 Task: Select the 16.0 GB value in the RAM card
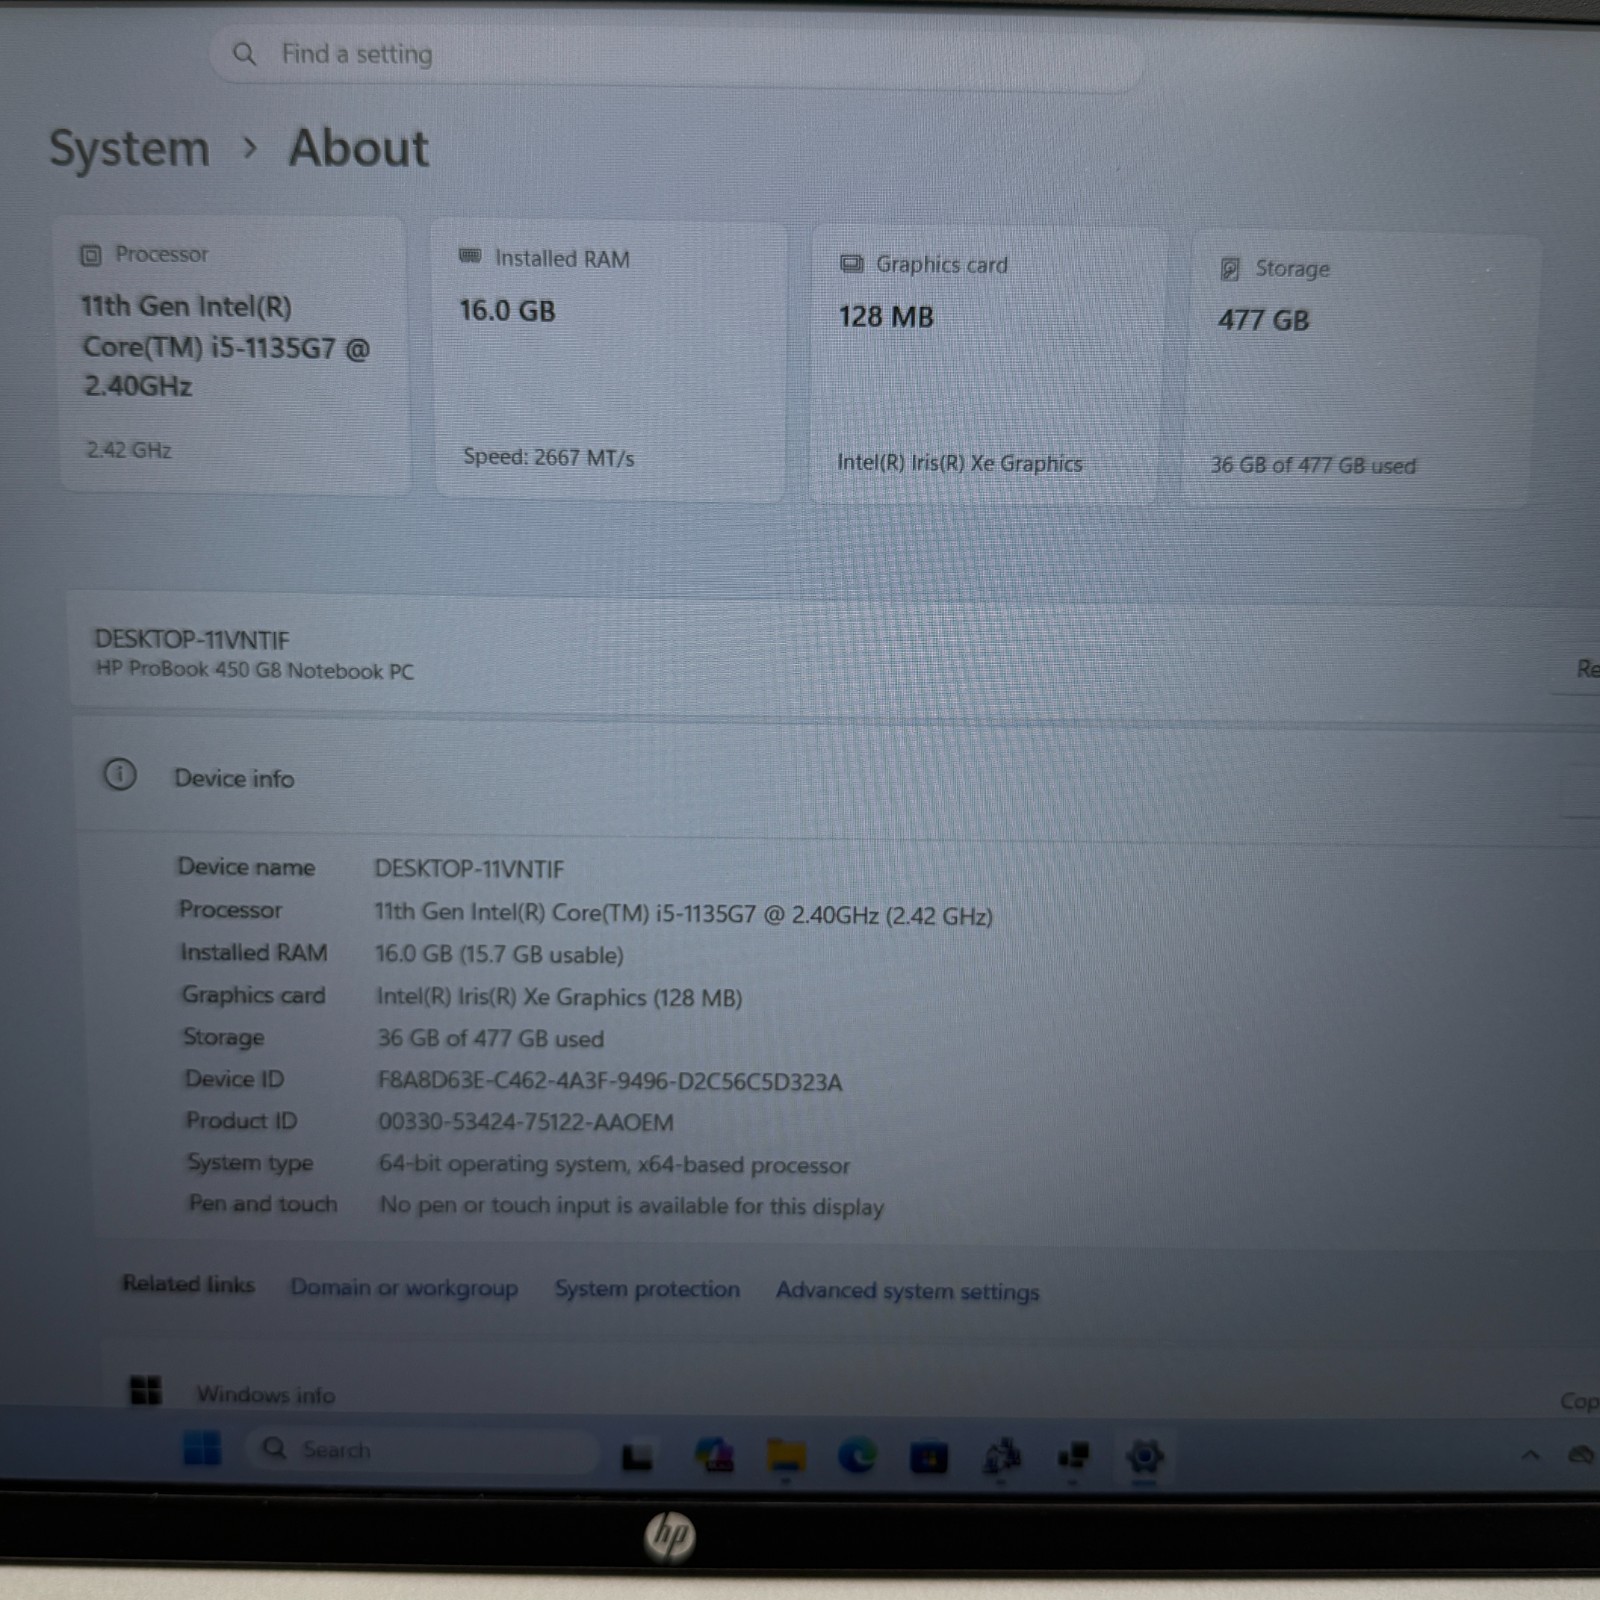507,311
